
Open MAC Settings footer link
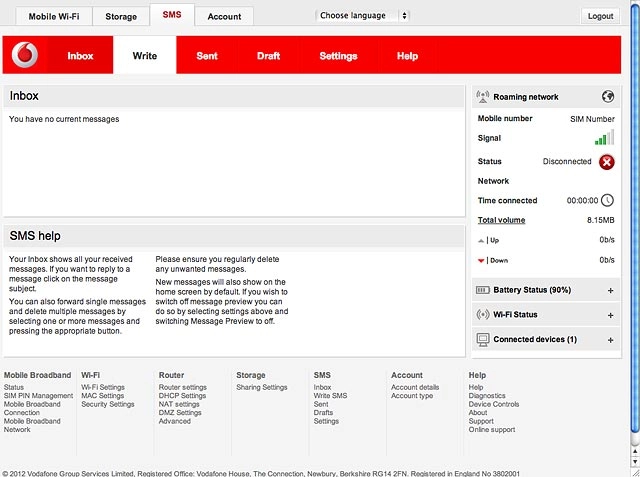[102, 396]
